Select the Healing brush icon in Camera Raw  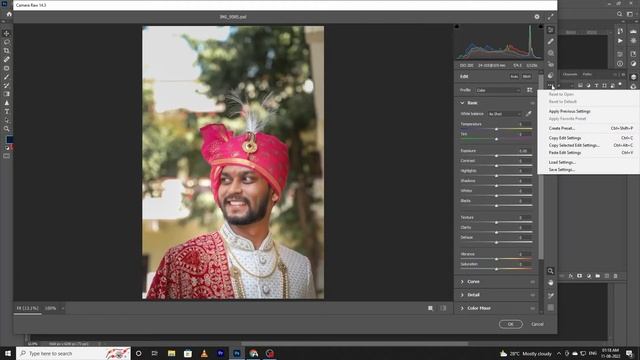[551, 41]
